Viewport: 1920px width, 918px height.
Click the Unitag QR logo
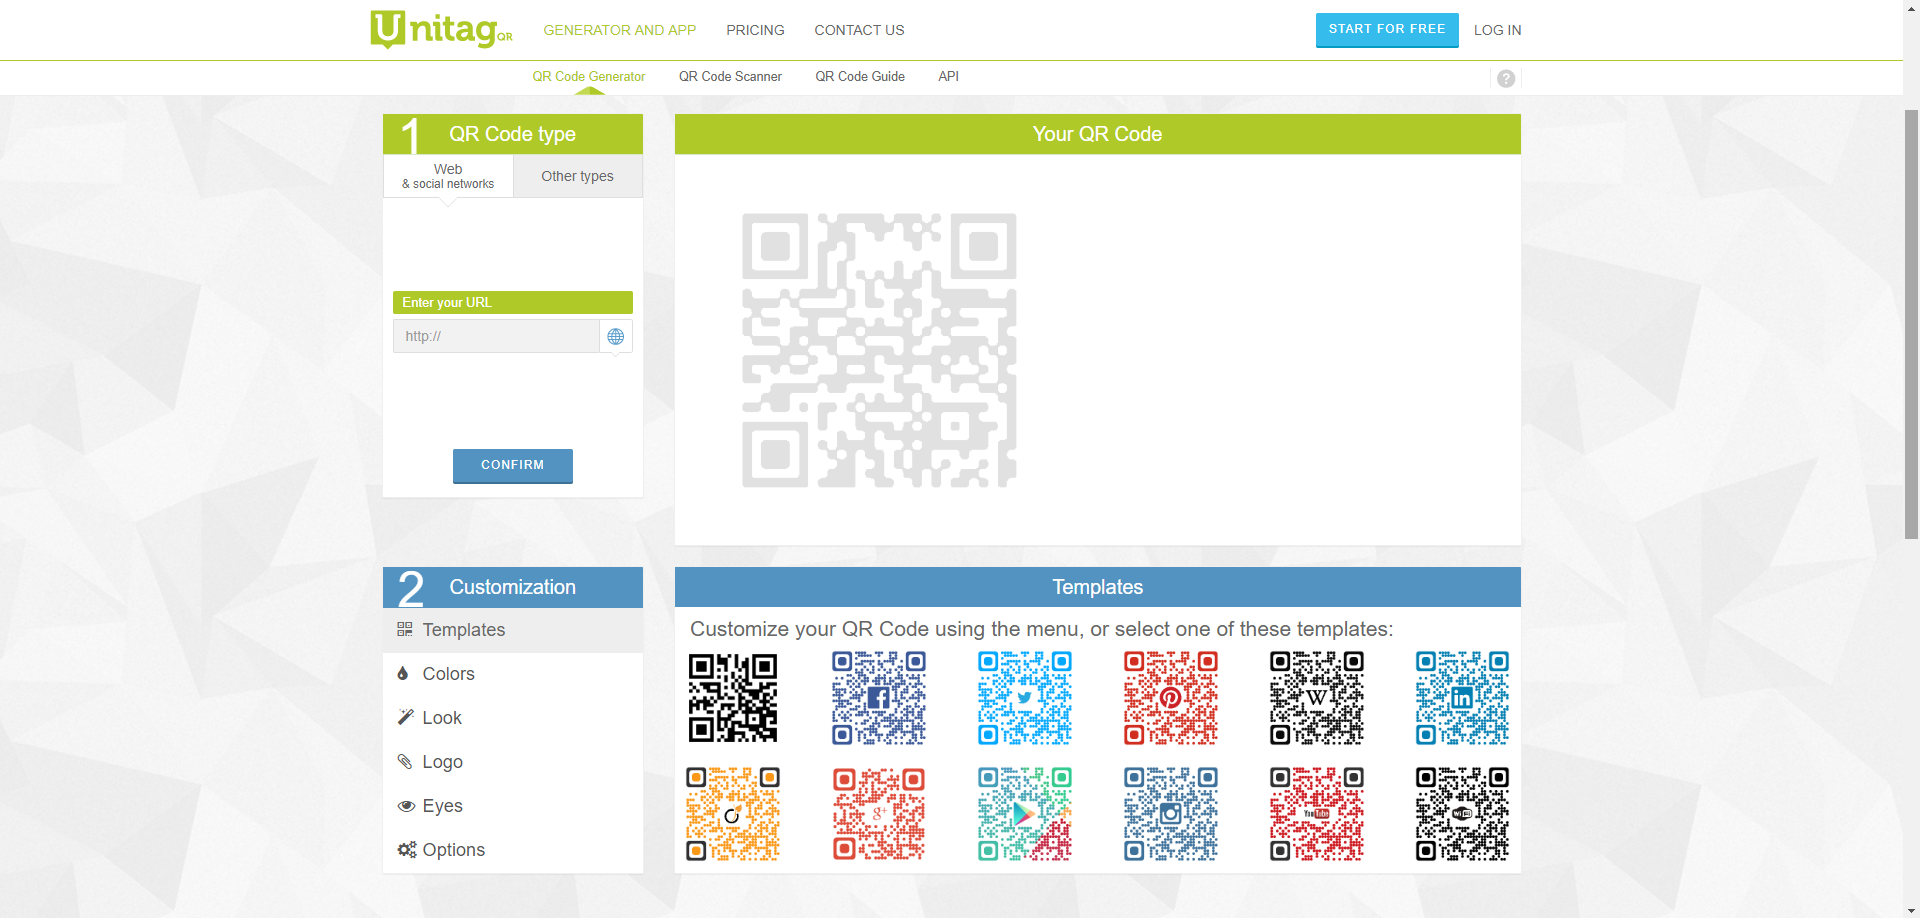441,29
